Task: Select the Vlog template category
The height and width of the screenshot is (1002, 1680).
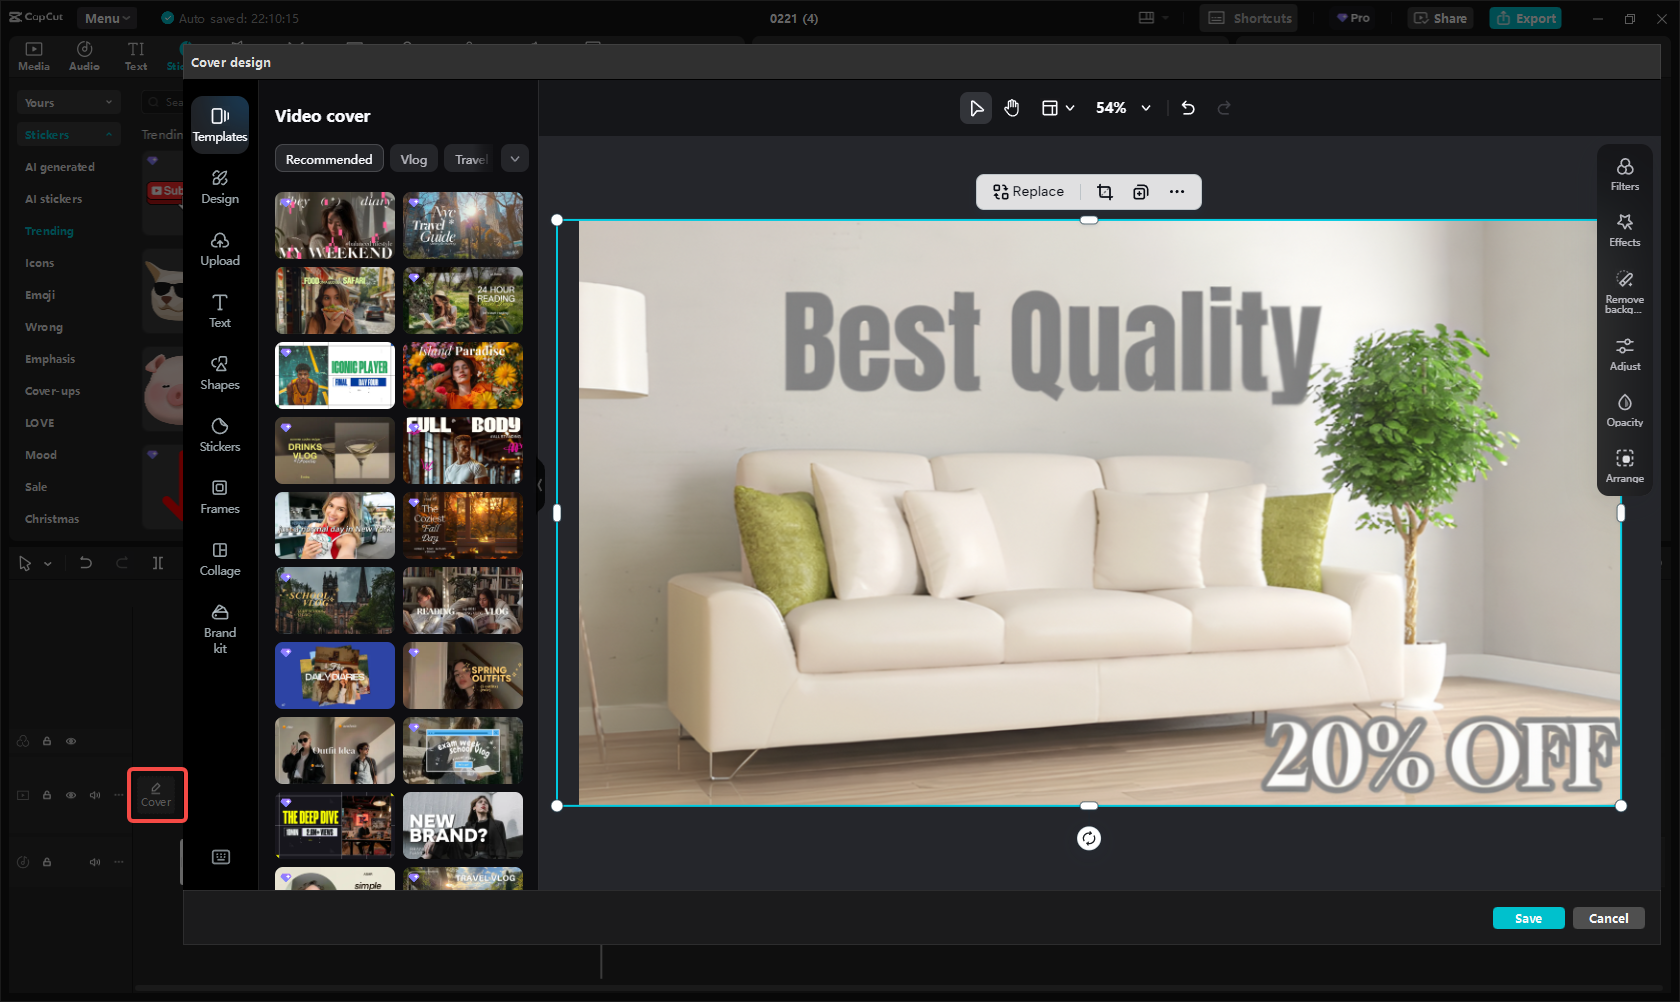Action: coord(414,159)
